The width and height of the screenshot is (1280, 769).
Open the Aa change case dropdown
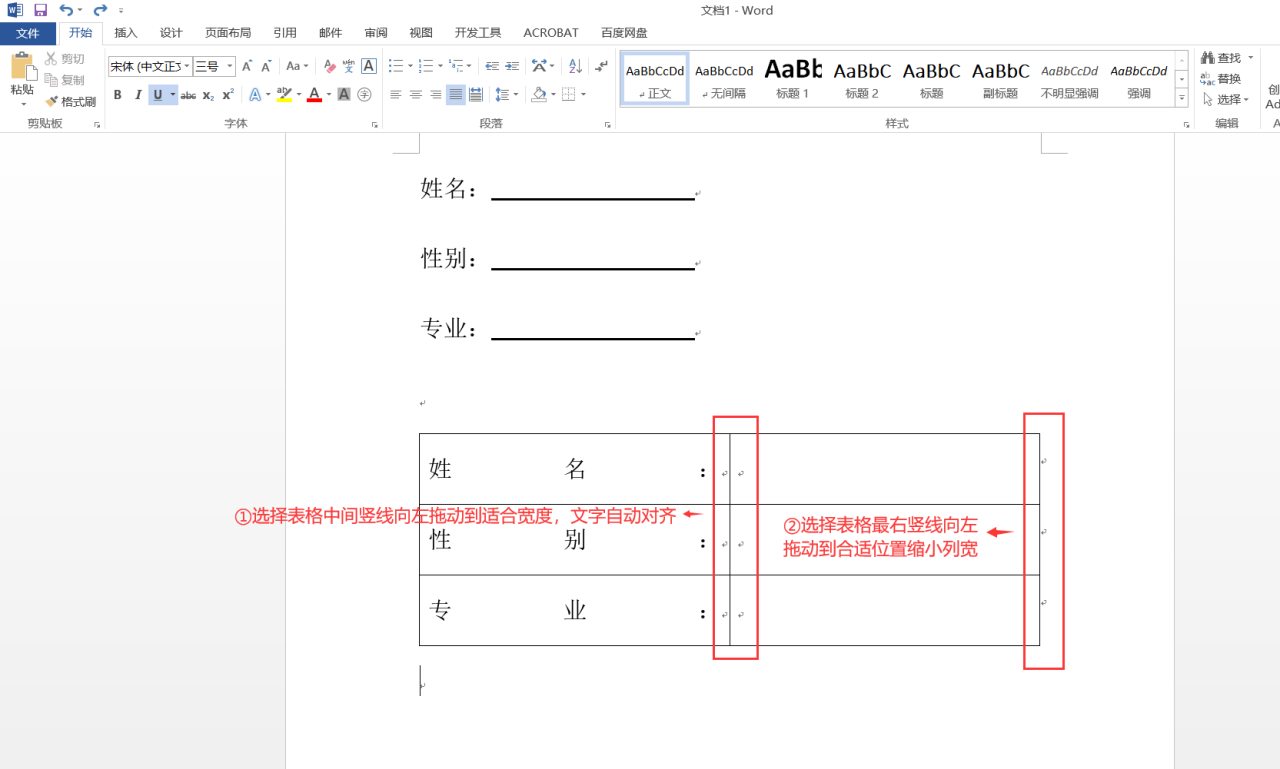[x=297, y=66]
